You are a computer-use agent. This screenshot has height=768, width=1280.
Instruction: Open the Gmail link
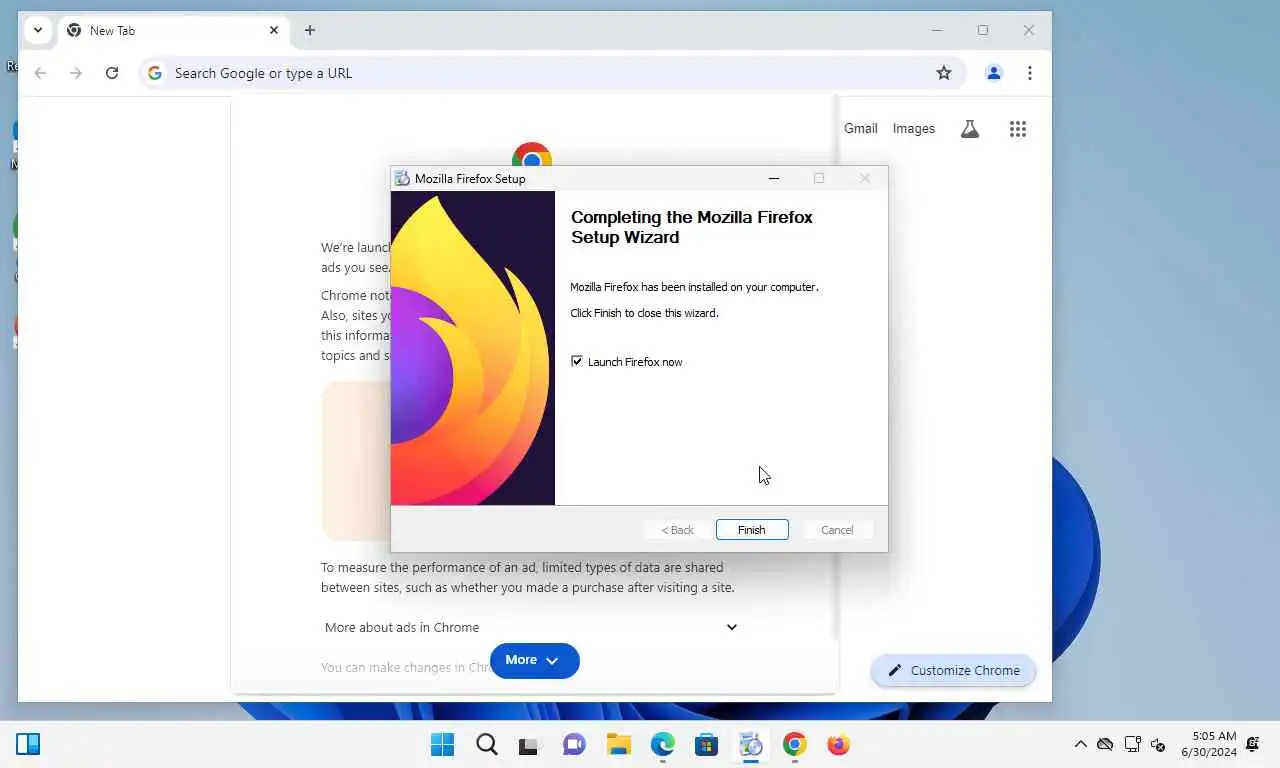[861, 129]
